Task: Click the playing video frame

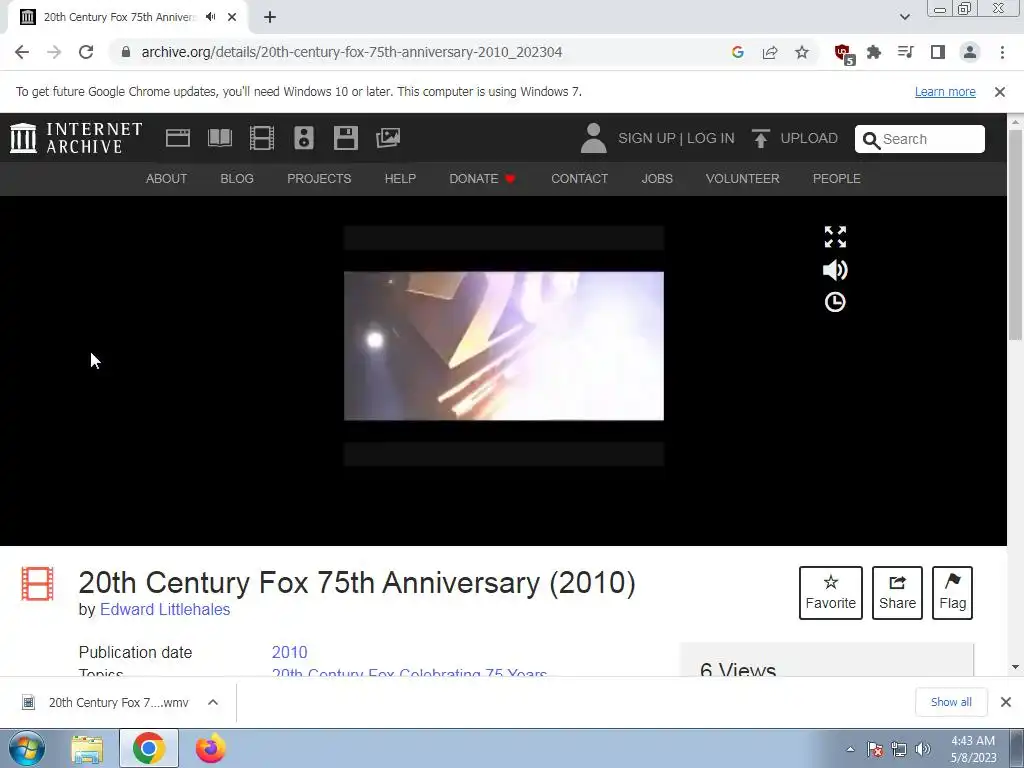Action: pos(504,345)
